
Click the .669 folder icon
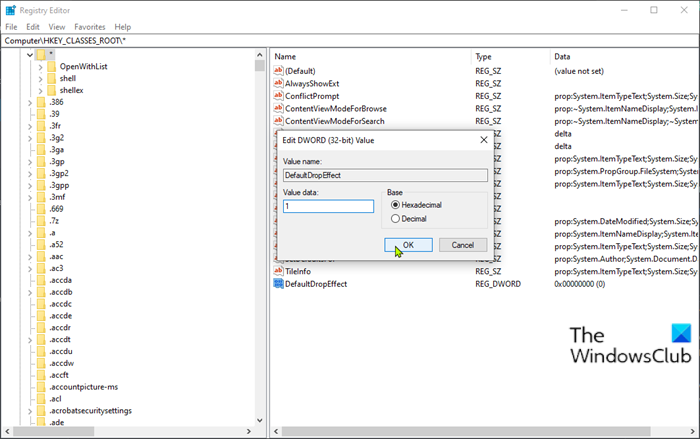pos(41,209)
